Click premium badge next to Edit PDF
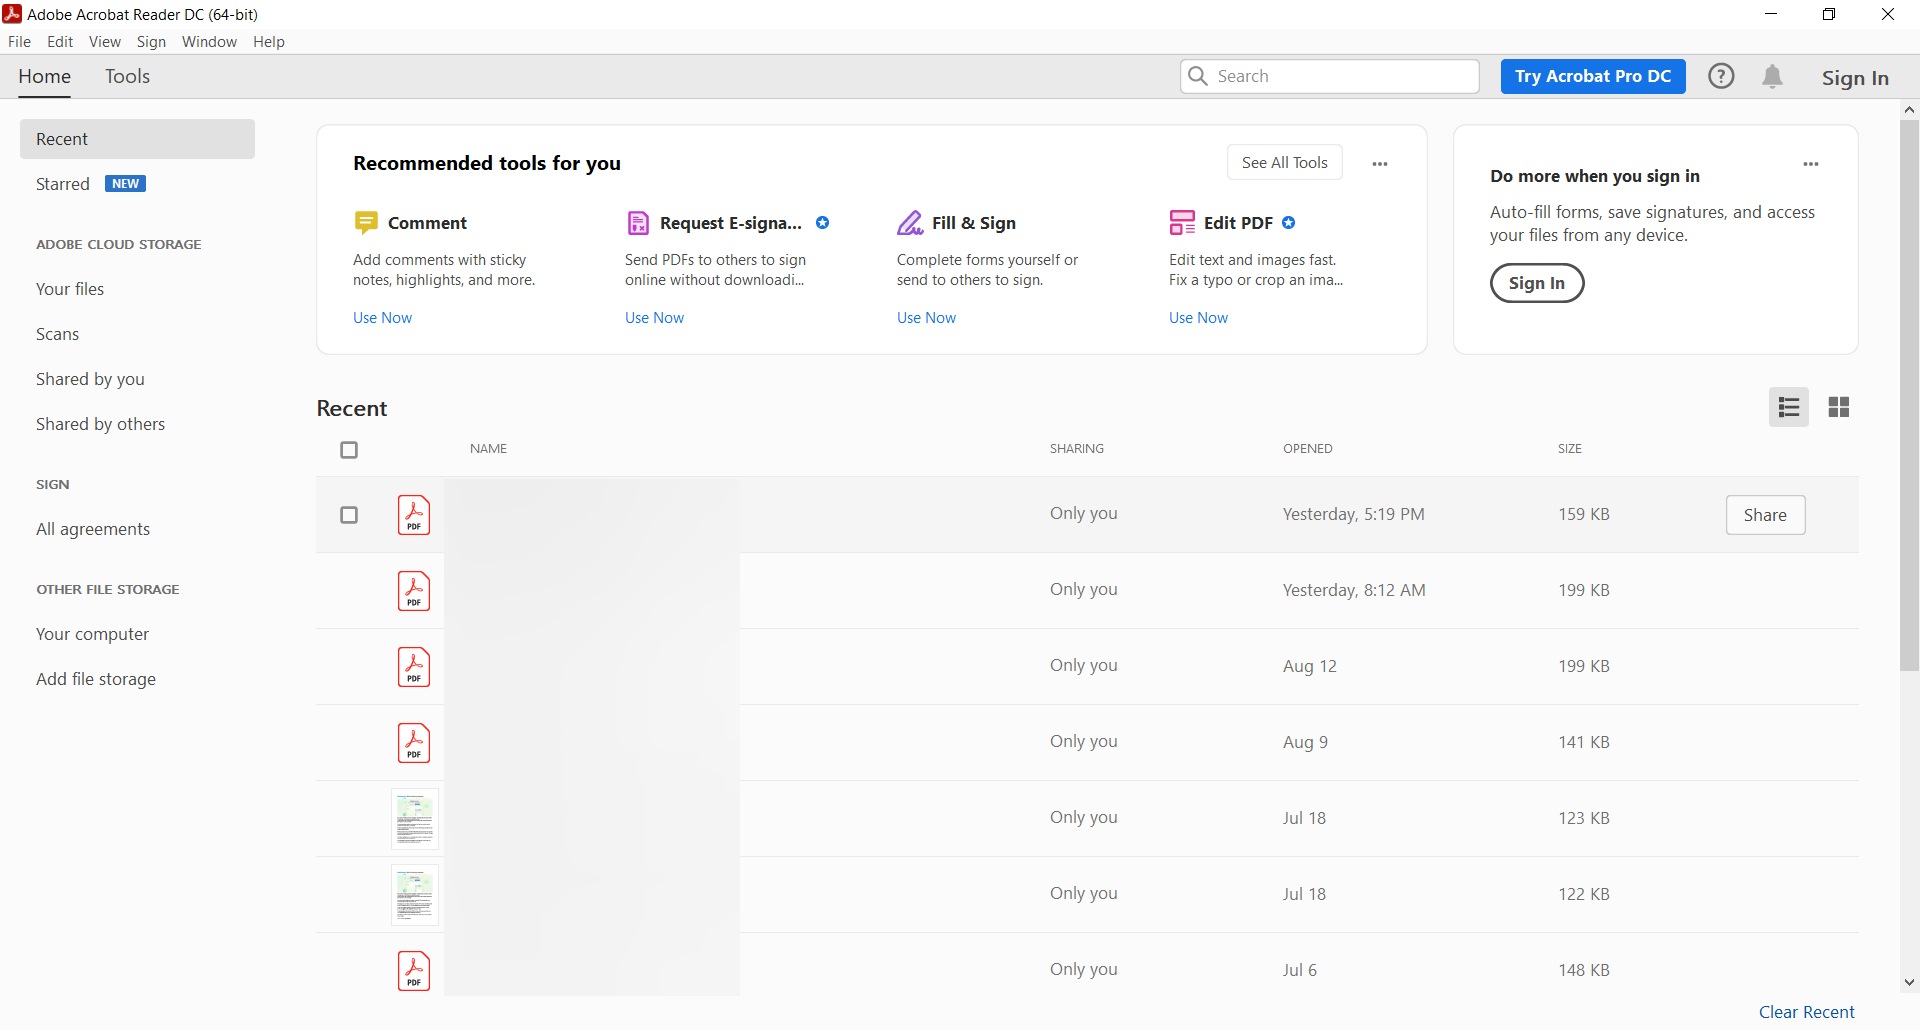 tap(1289, 223)
